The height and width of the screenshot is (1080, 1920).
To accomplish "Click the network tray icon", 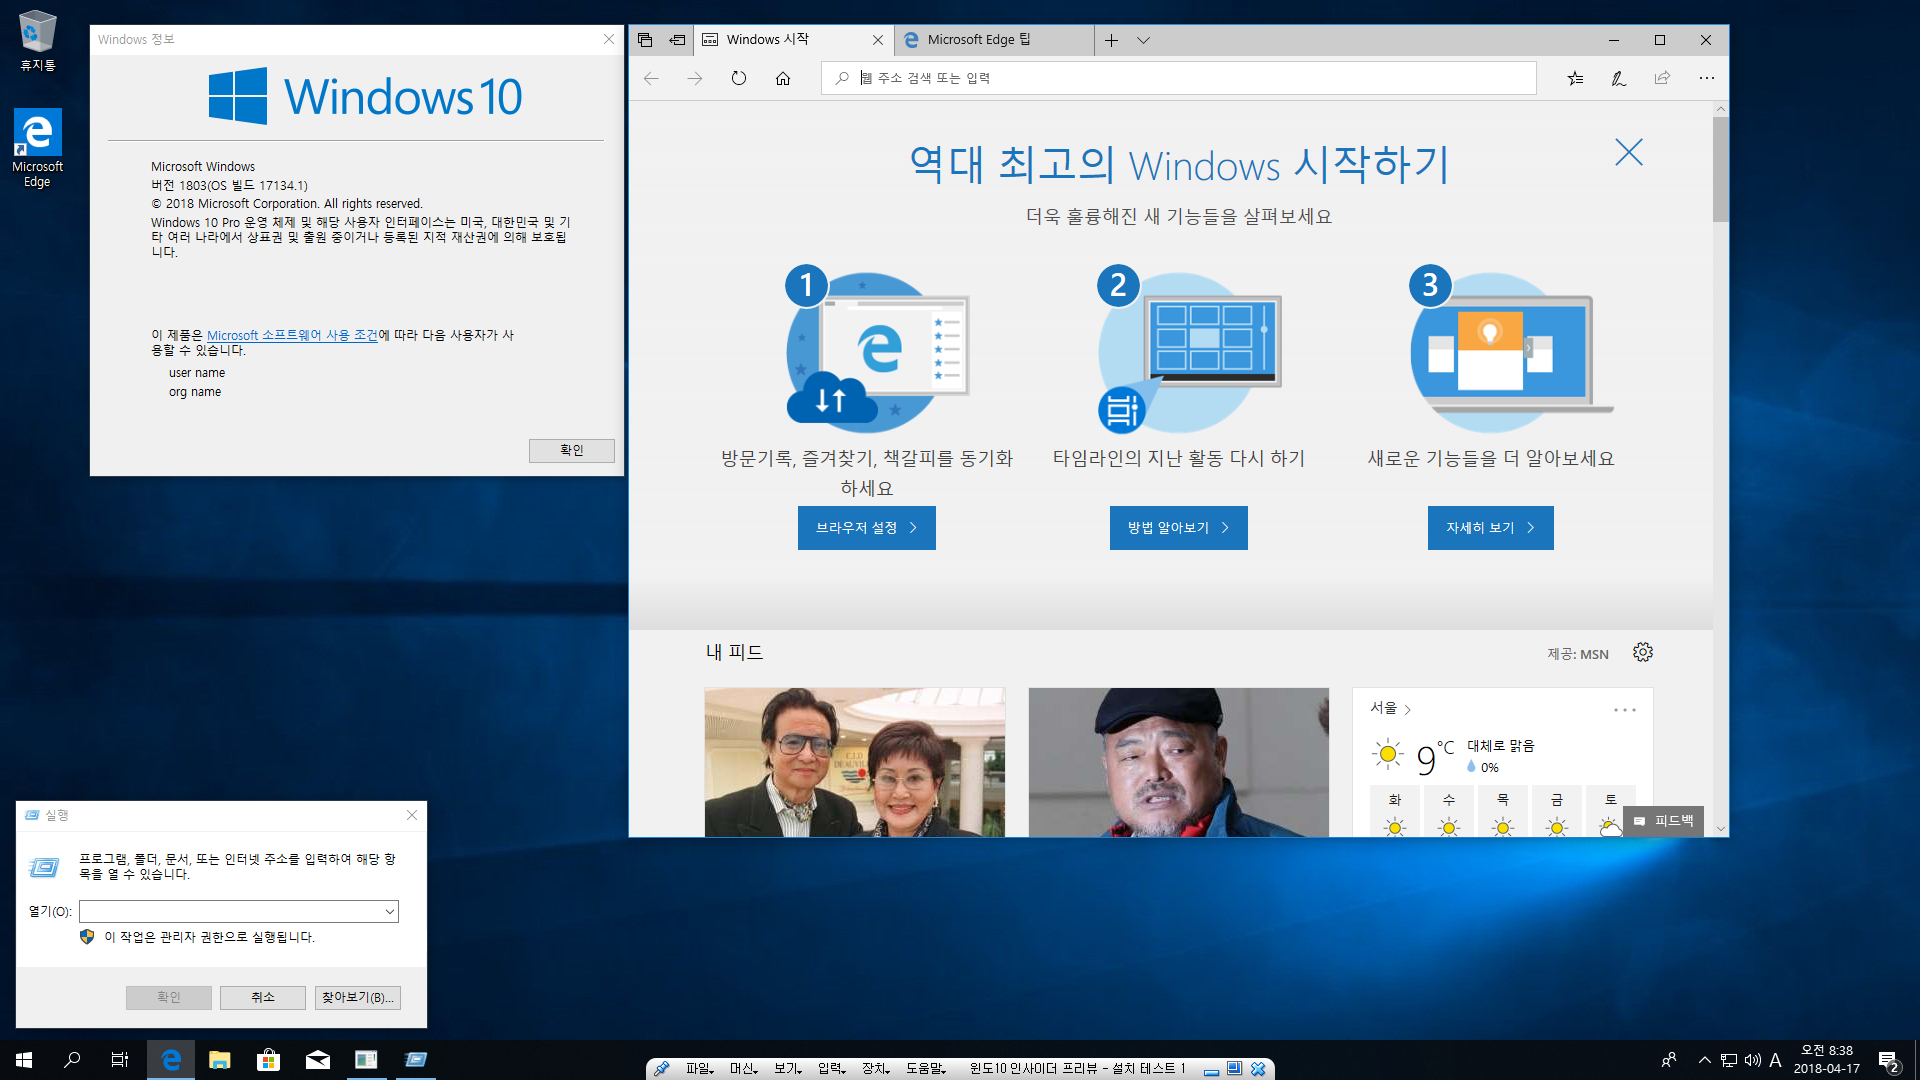I will pos(1729,1060).
